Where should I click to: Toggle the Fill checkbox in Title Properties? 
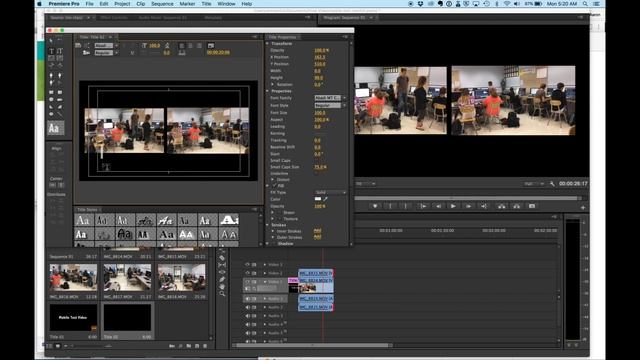(275, 186)
